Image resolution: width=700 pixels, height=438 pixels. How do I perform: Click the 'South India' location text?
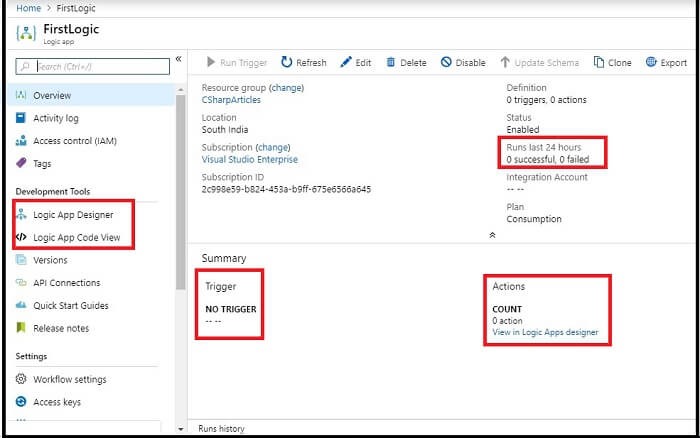click(x=225, y=129)
